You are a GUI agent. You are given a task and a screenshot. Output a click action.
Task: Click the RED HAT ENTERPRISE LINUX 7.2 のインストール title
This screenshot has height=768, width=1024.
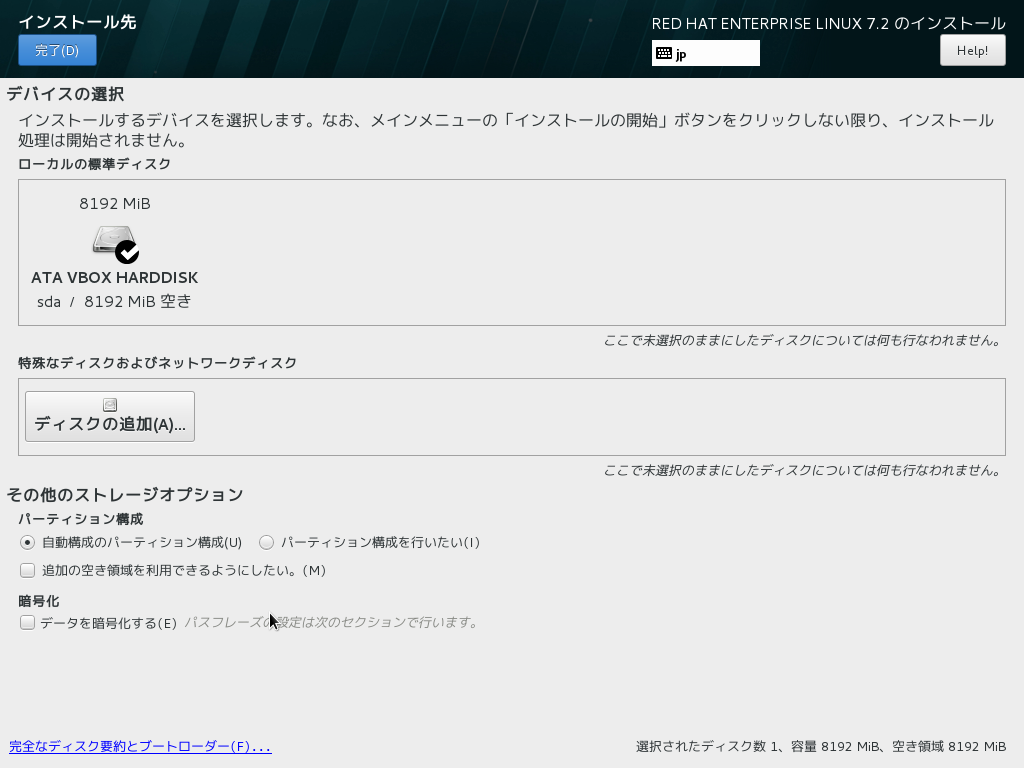(x=829, y=24)
